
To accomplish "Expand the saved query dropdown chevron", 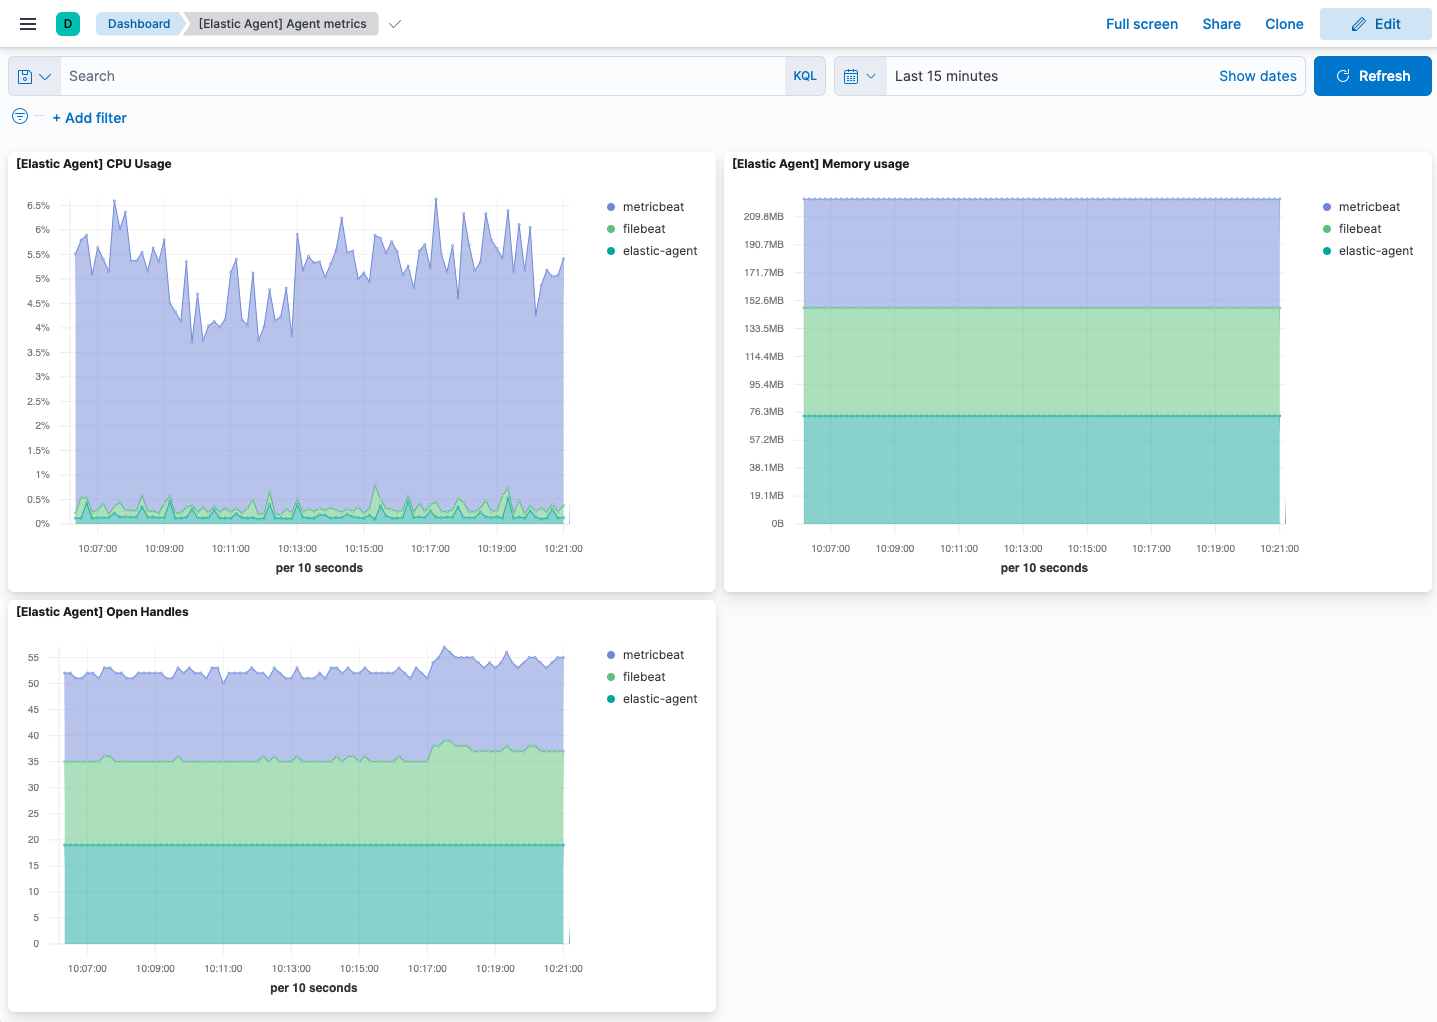I will [44, 75].
